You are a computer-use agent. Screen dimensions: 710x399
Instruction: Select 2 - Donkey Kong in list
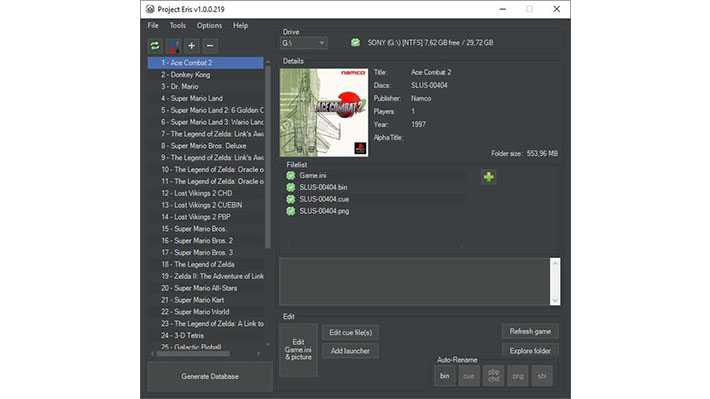(206, 75)
